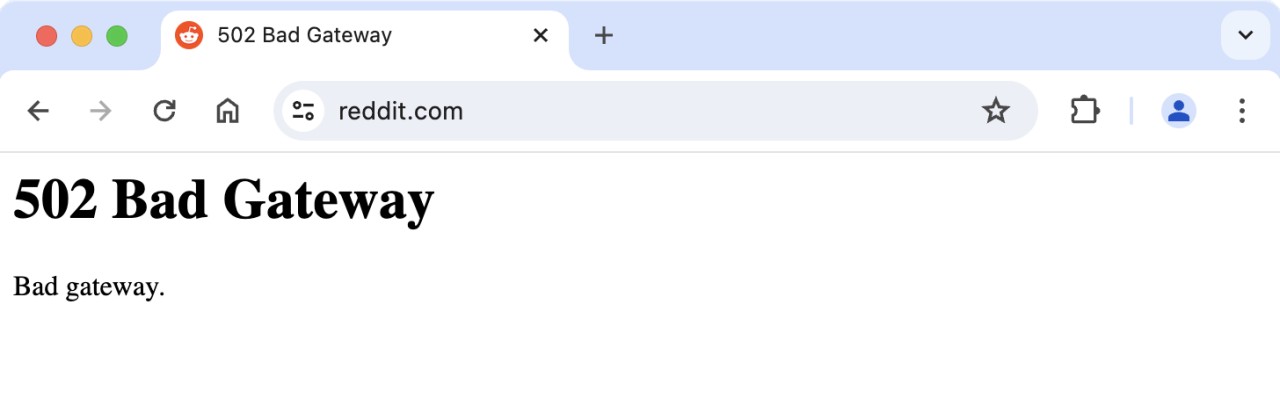Open the Extensions puzzle icon

coord(1084,111)
